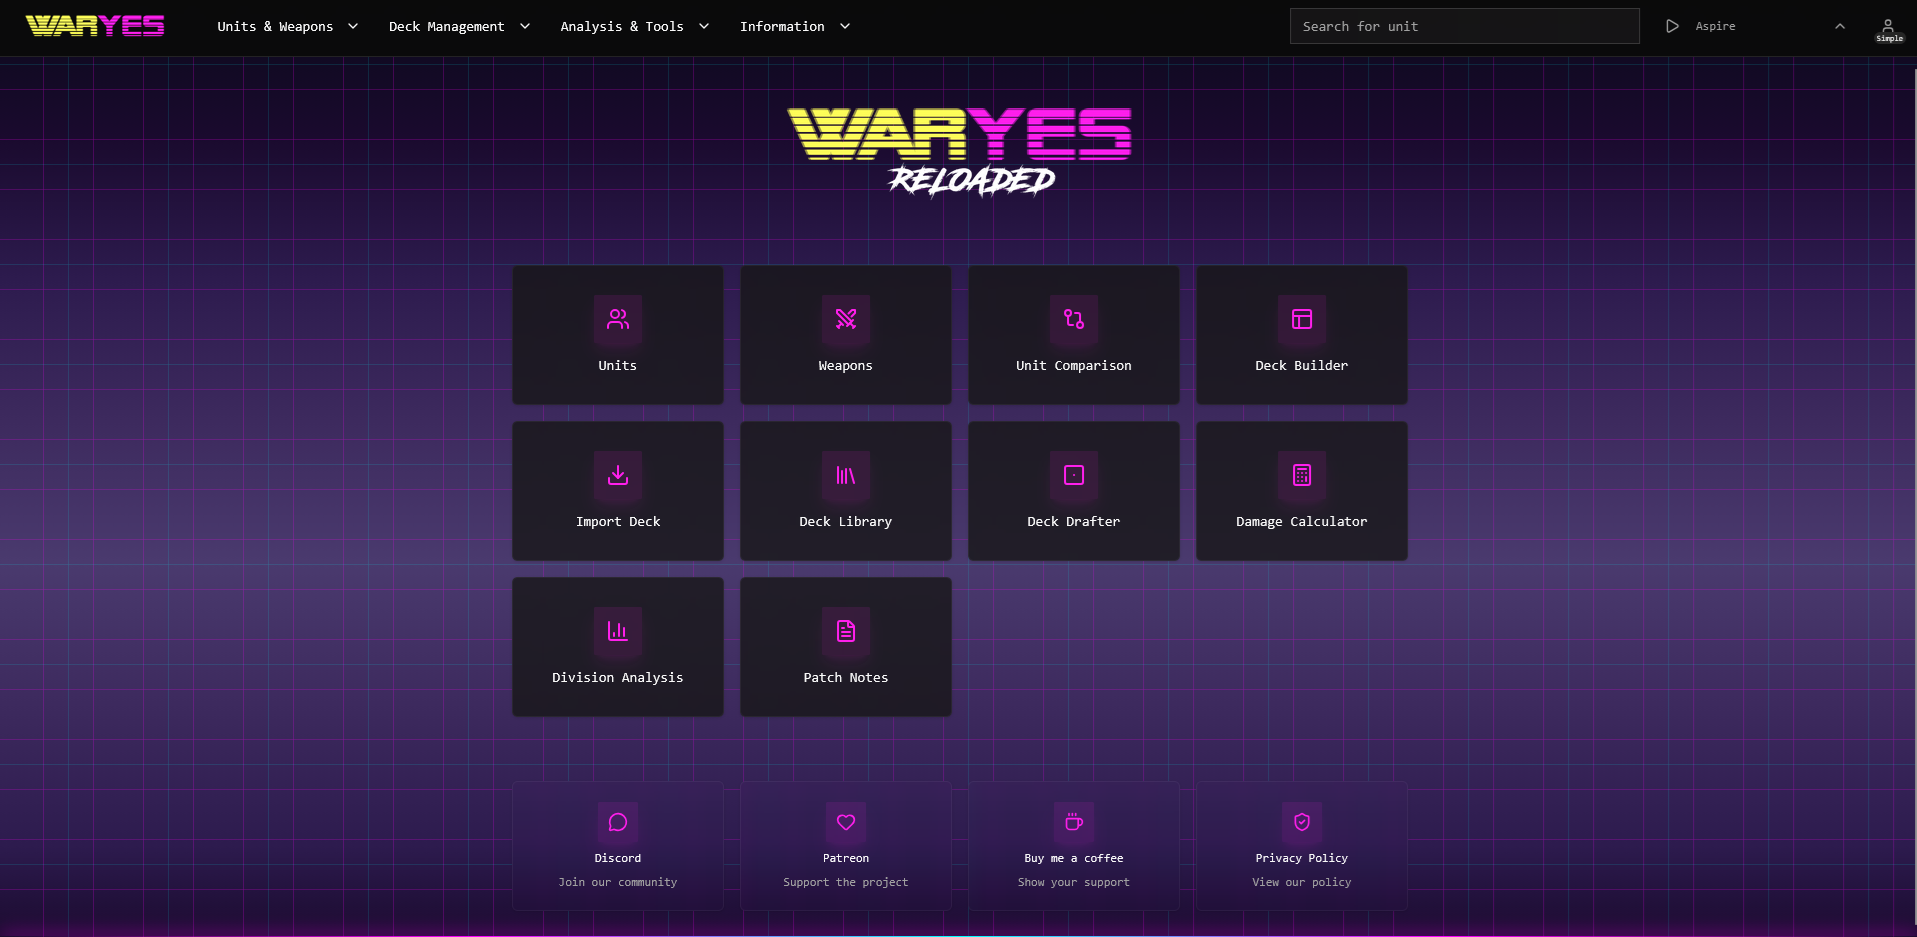
Task: Collapse the Aspire panel with the chevron
Action: click(1839, 26)
